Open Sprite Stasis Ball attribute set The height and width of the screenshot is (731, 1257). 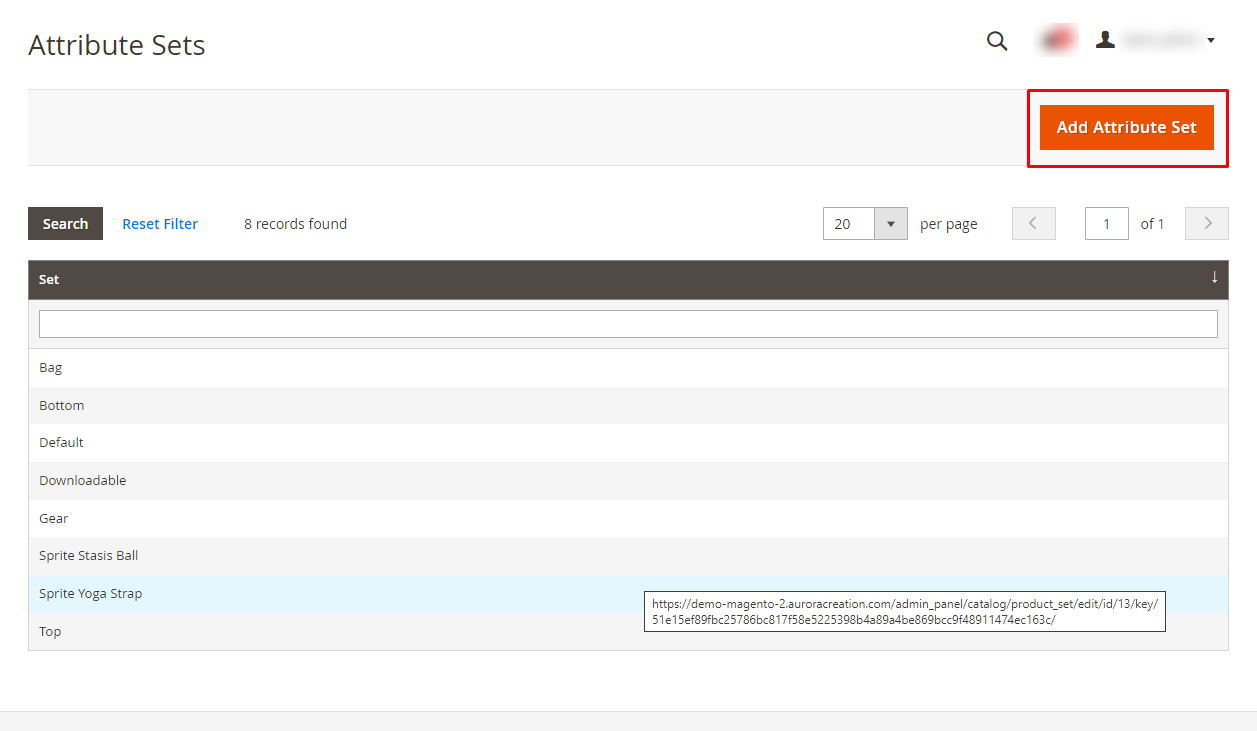point(89,556)
